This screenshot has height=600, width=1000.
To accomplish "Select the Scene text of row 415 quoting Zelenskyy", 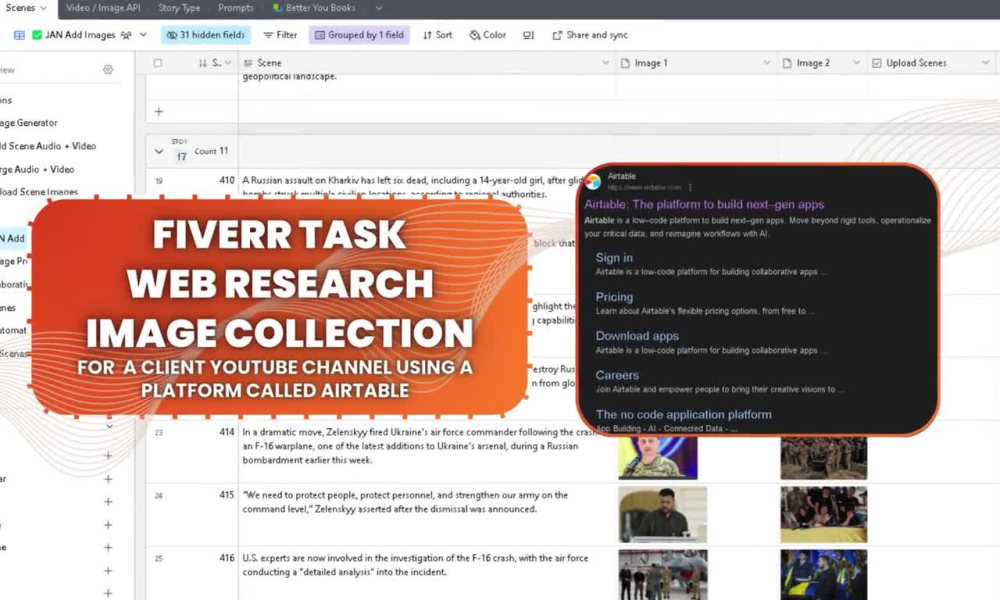I will click(x=405, y=502).
